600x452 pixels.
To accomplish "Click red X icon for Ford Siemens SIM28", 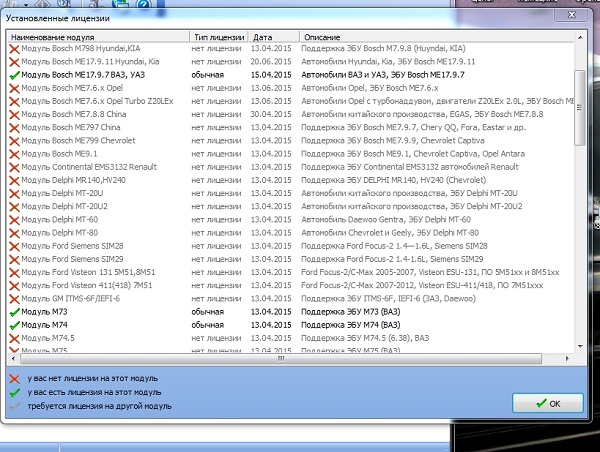I will [x=14, y=245].
